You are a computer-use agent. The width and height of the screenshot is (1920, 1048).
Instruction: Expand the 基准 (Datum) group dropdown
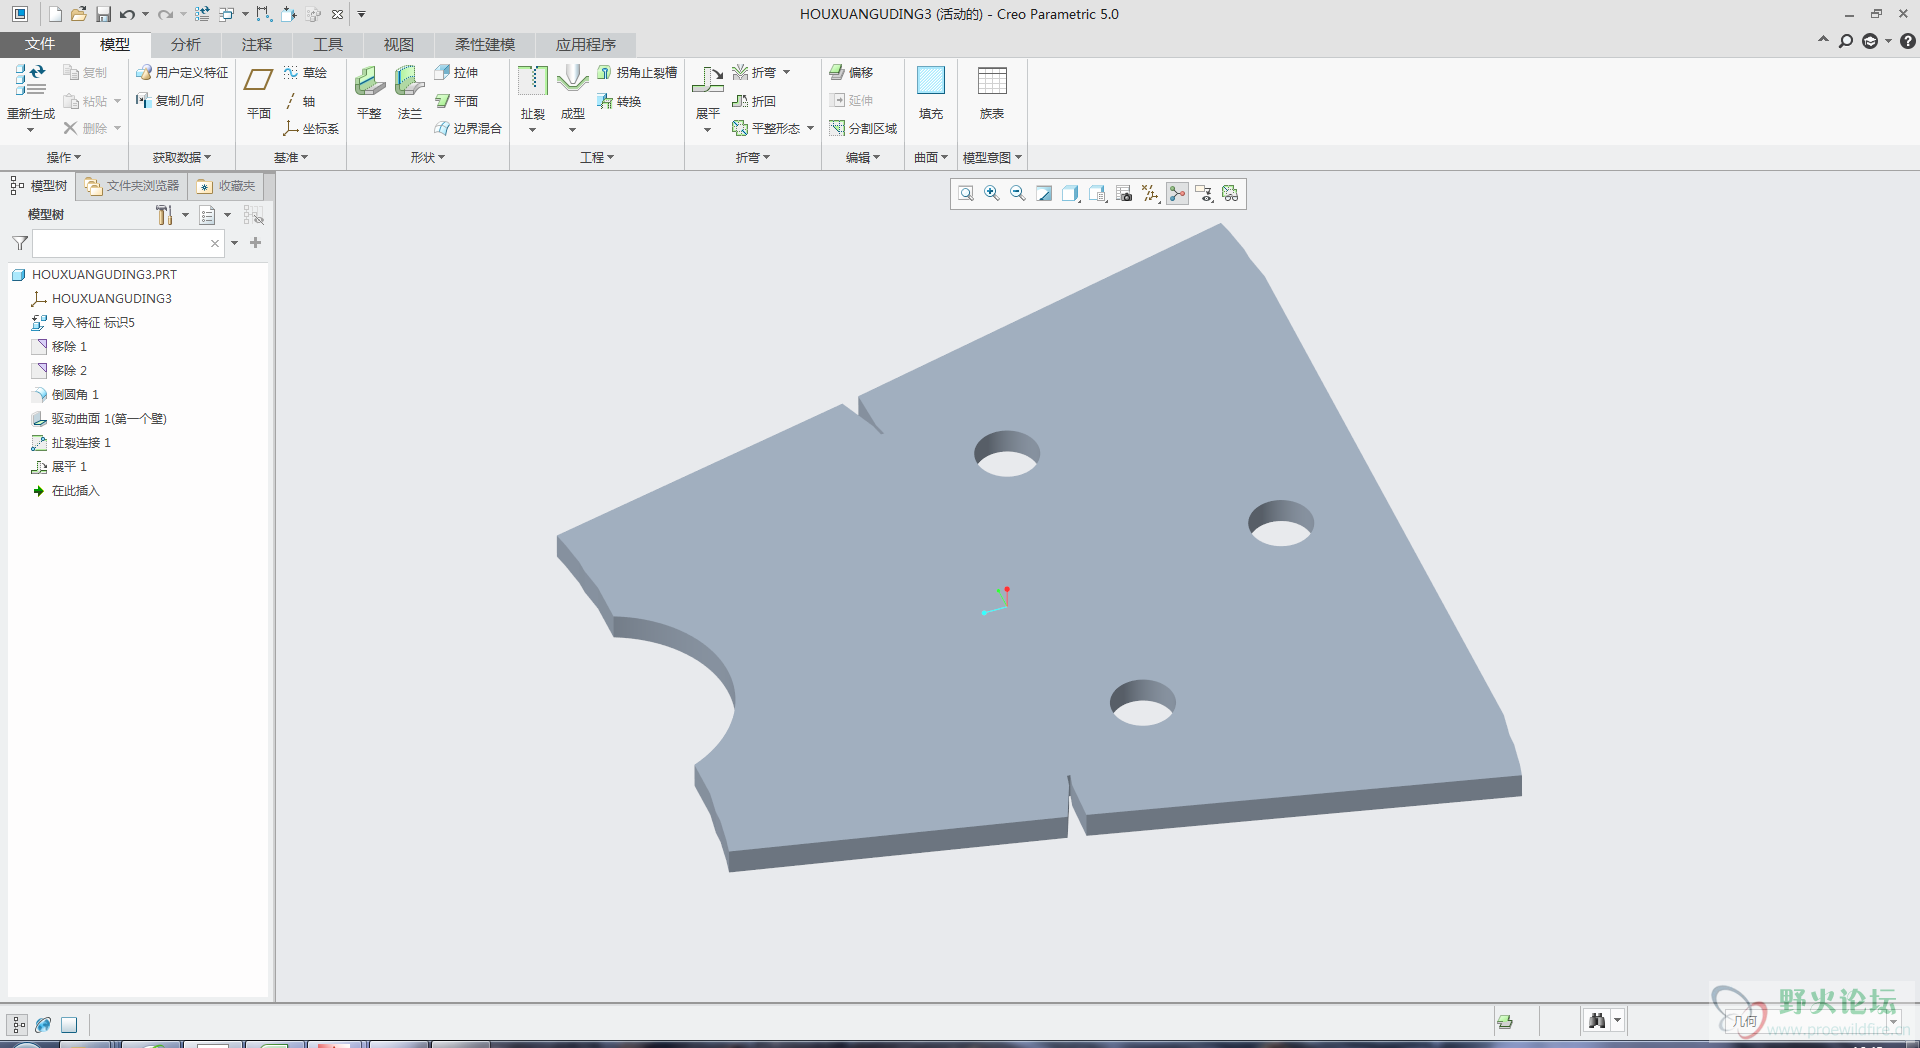(x=291, y=157)
